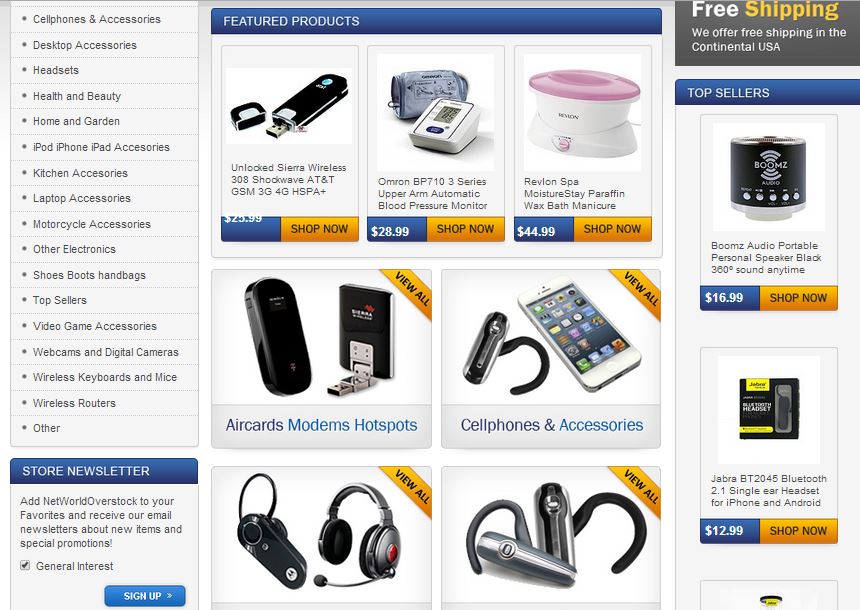Open the Revlon paraffin wax bath image
860x610 pixels.
pyautogui.click(x=582, y=112)
